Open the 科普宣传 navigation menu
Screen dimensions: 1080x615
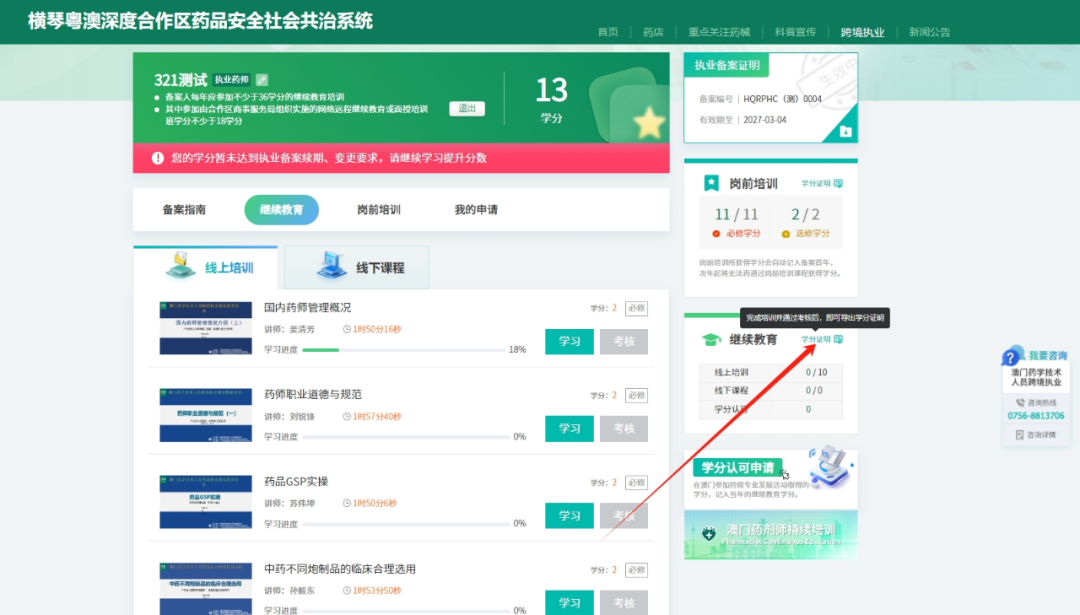795,31
